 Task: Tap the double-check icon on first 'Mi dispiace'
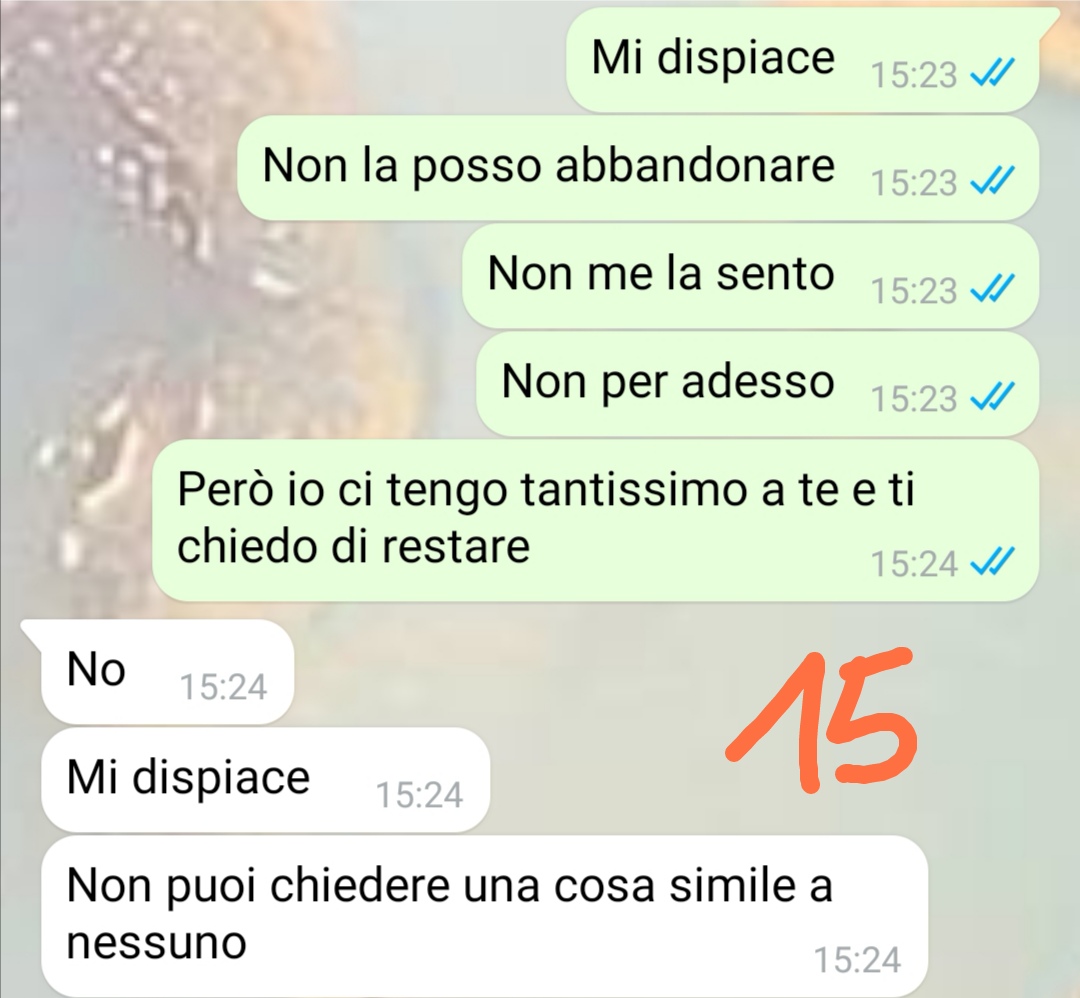992,73
